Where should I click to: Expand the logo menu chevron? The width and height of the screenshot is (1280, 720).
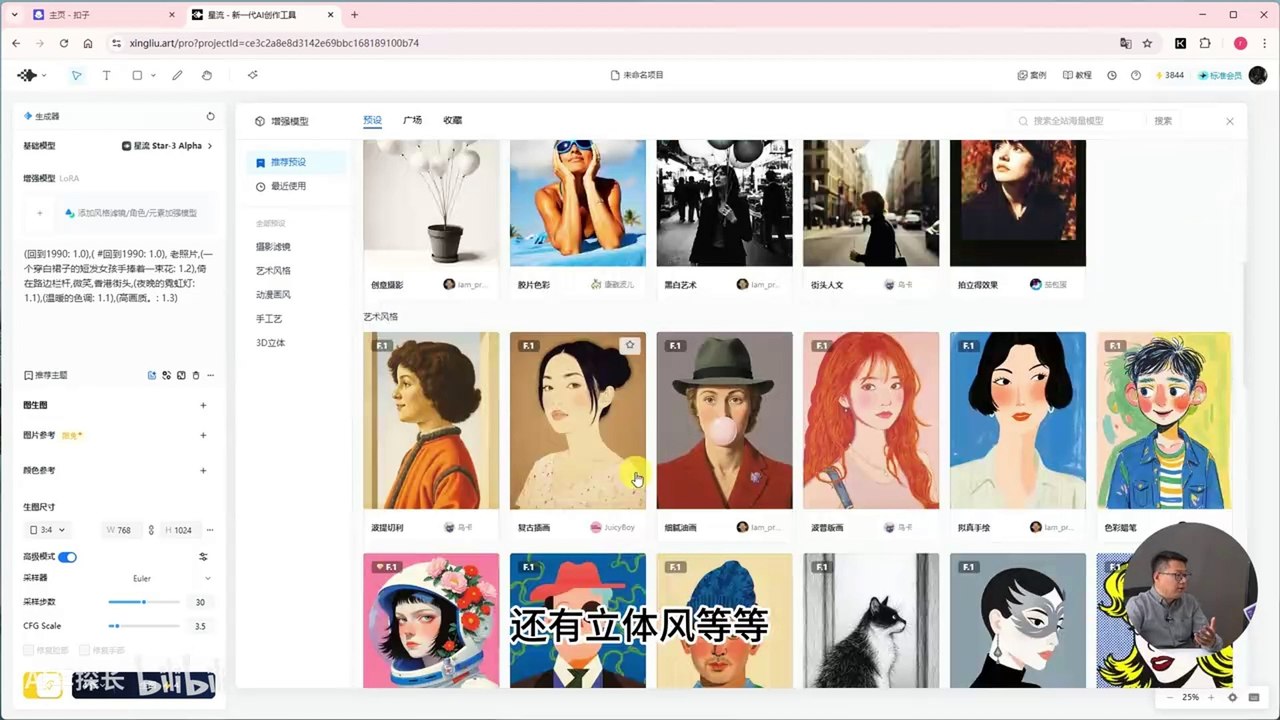click(x=44, y=76)
